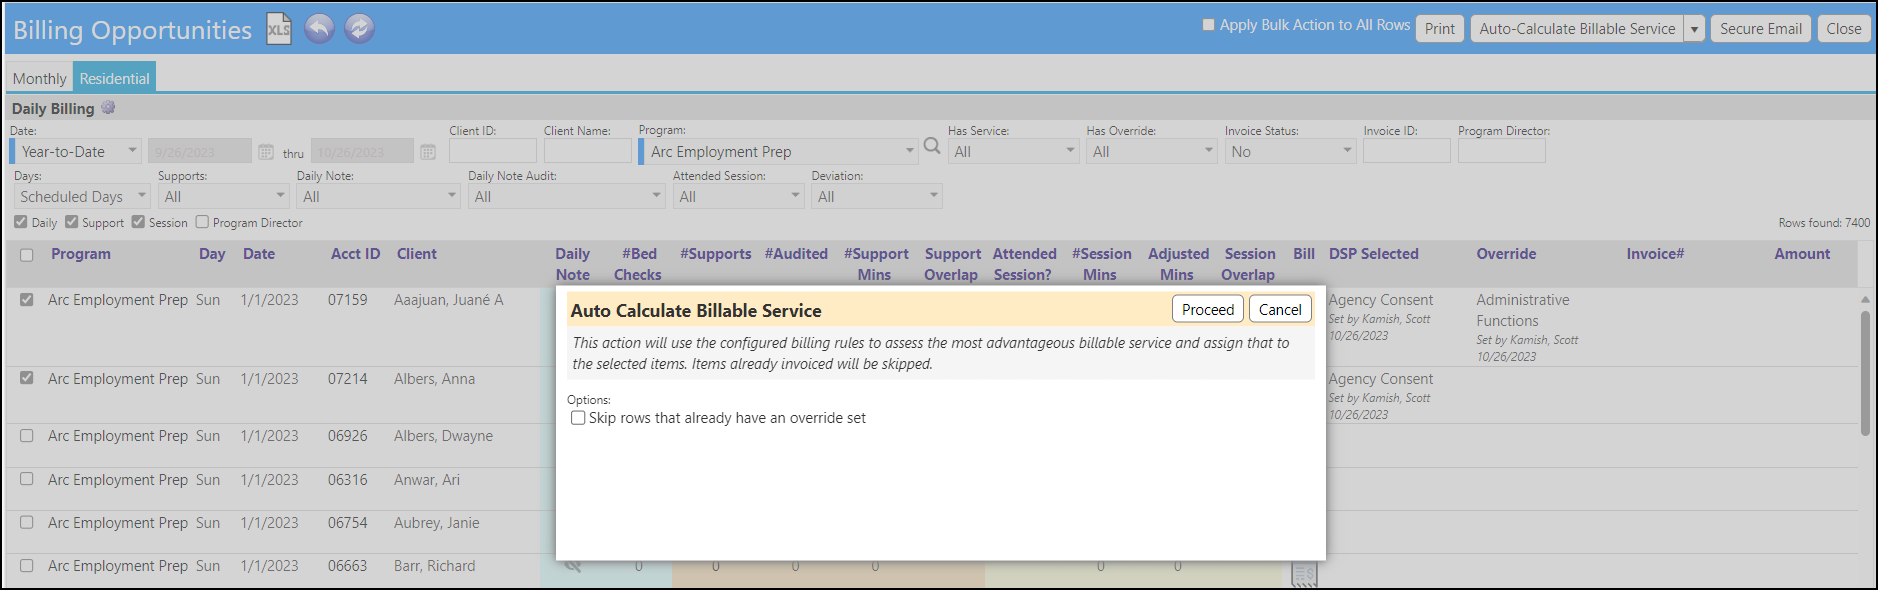Click the bill note icon in Barr row
This screenshot has width=1878, height=590.
click(1304, 574)
